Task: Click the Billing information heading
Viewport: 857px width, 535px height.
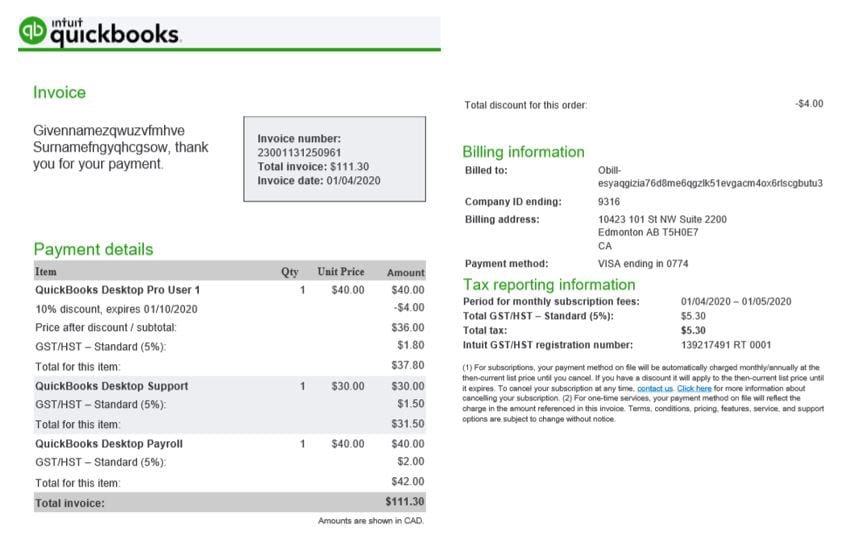Action: pos(524,152)
